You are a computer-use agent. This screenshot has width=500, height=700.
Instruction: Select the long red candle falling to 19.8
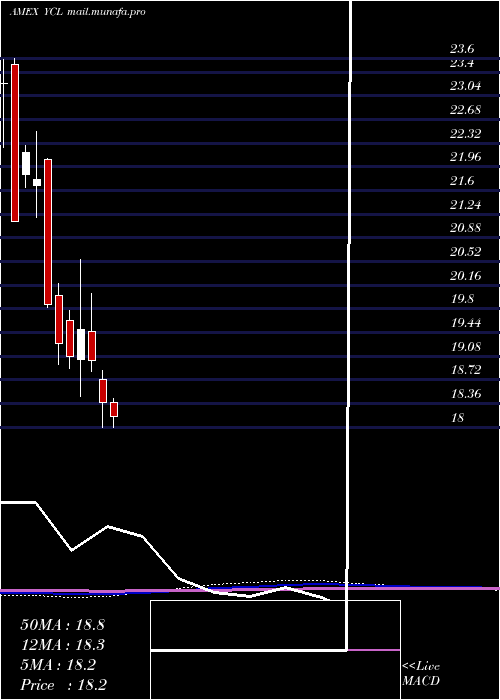48,232
